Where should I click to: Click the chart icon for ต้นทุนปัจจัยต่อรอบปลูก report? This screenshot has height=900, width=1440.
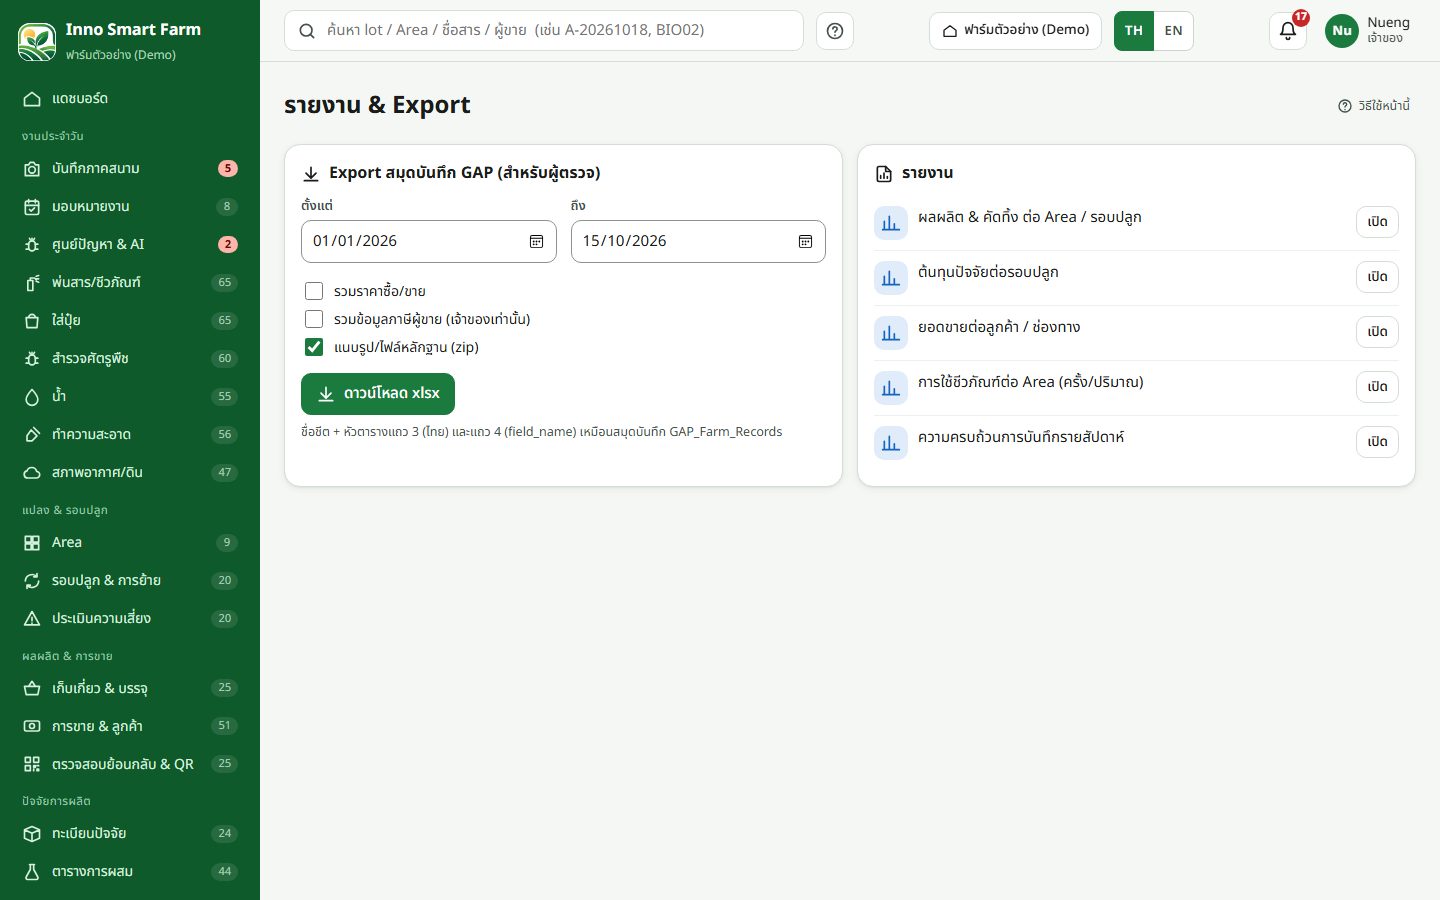pos(891,277)
